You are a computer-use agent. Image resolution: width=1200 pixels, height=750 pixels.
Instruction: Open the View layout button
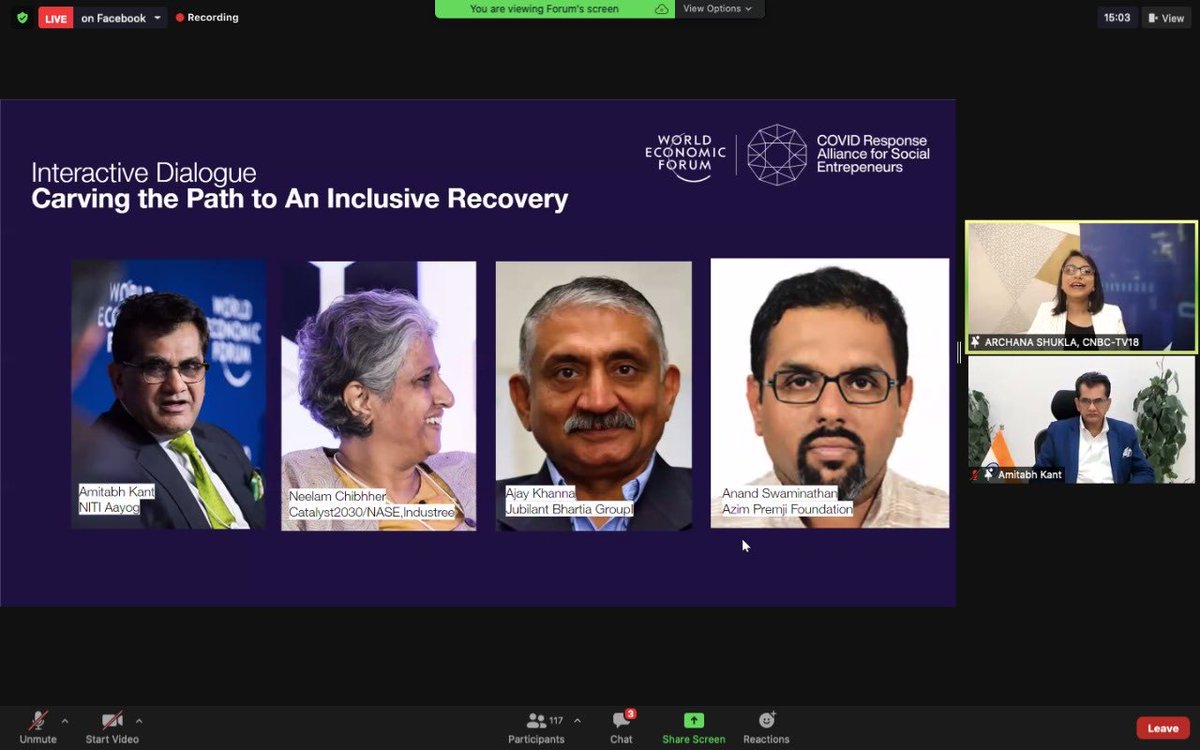(x=1166, y=18)
